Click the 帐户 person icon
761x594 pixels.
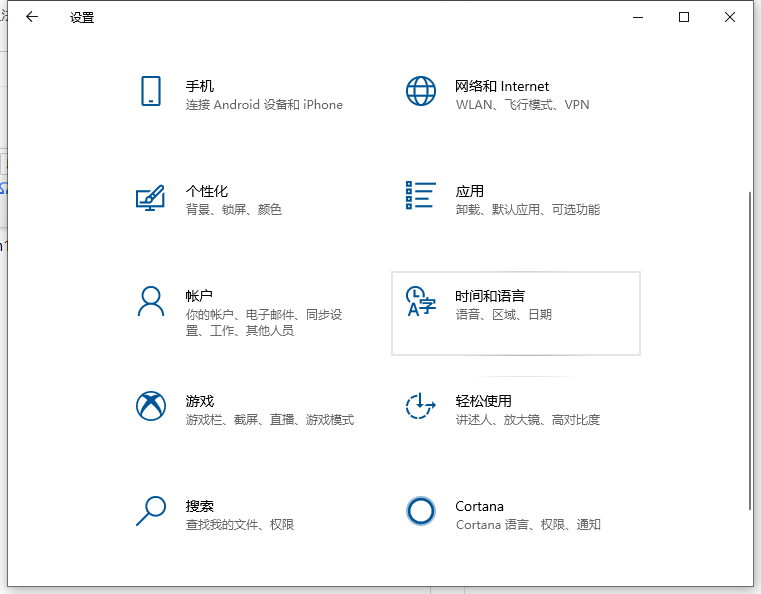point(150,301)
